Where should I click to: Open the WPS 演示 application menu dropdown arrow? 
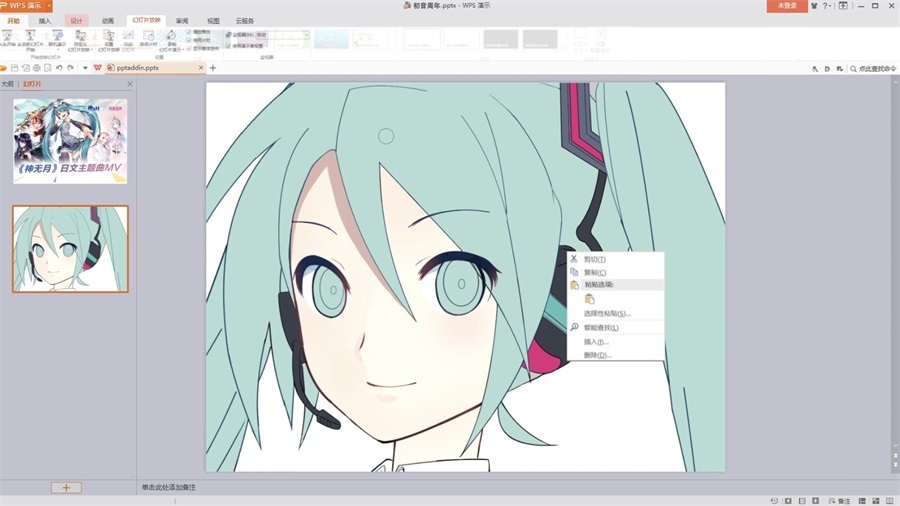pyautogui.click(x=49, y=6)
